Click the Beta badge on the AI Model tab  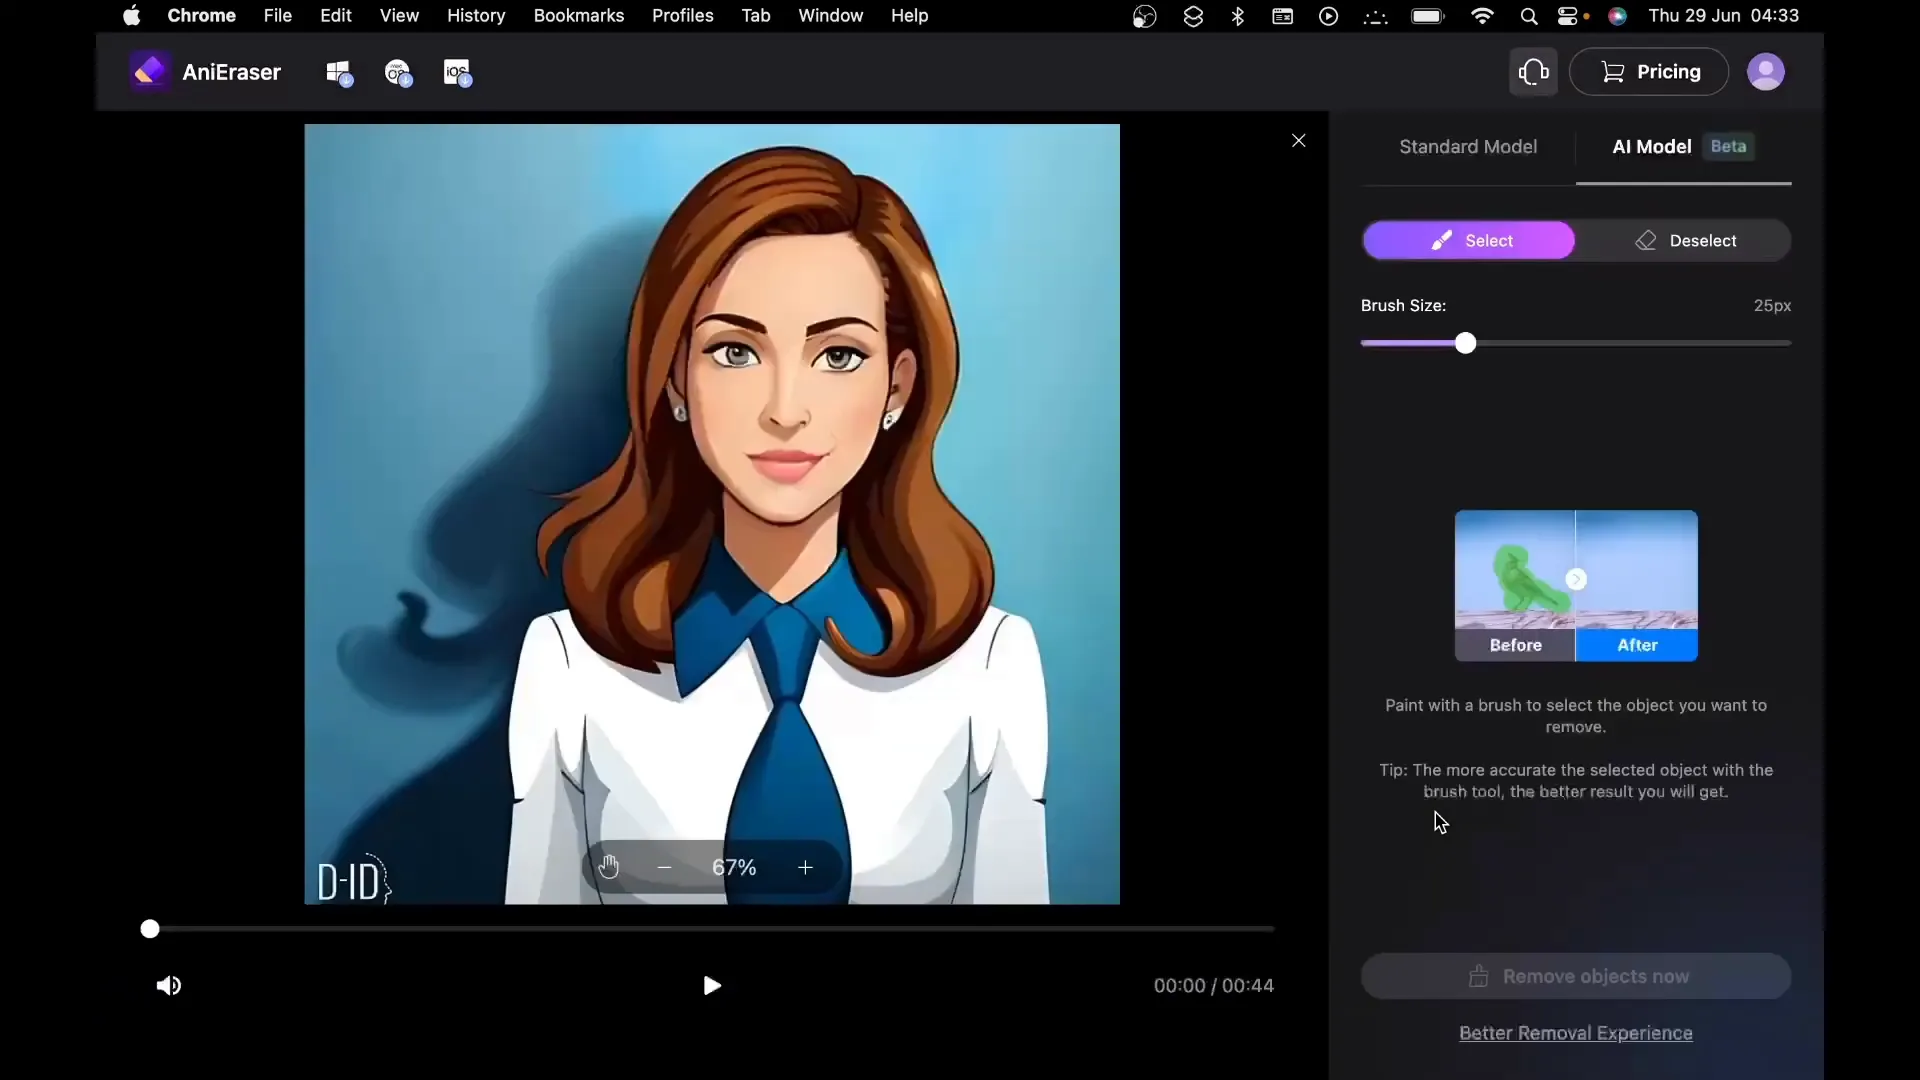click(x=1728, y=147)
